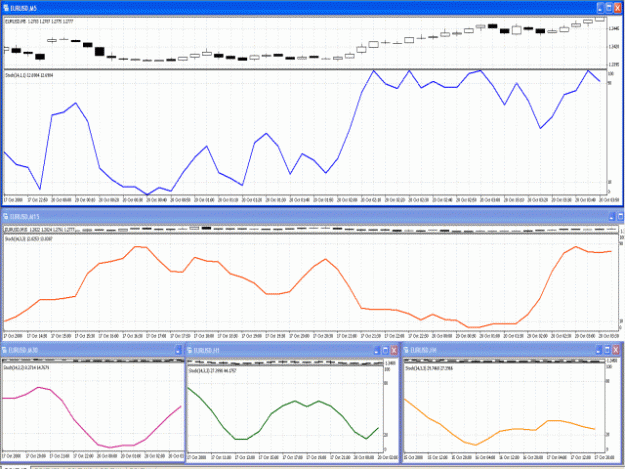Click the EURUSD,M15 price info label

click(x=40, y=230)
